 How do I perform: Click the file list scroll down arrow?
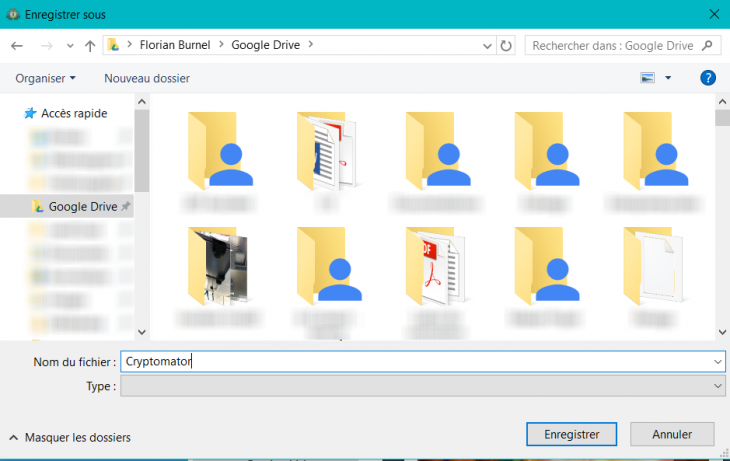coord(722,332)
